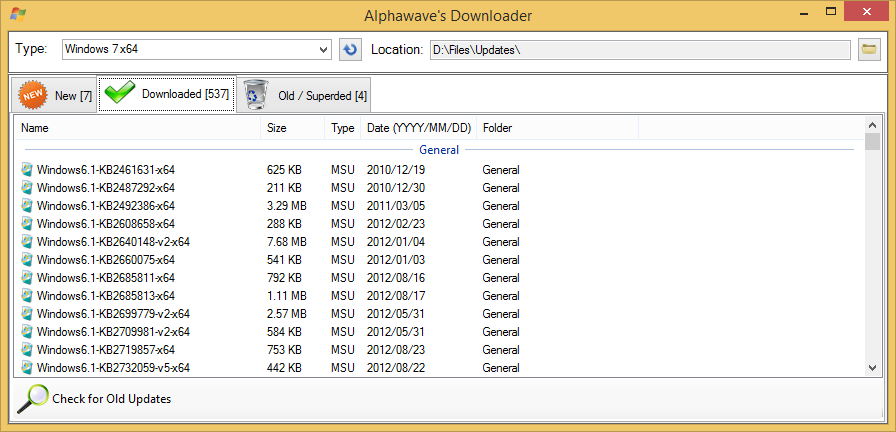The width and height of the screenshot is (896, 432).
Task: Click file icon of KB2487292 update
Action: pos(27,187)
